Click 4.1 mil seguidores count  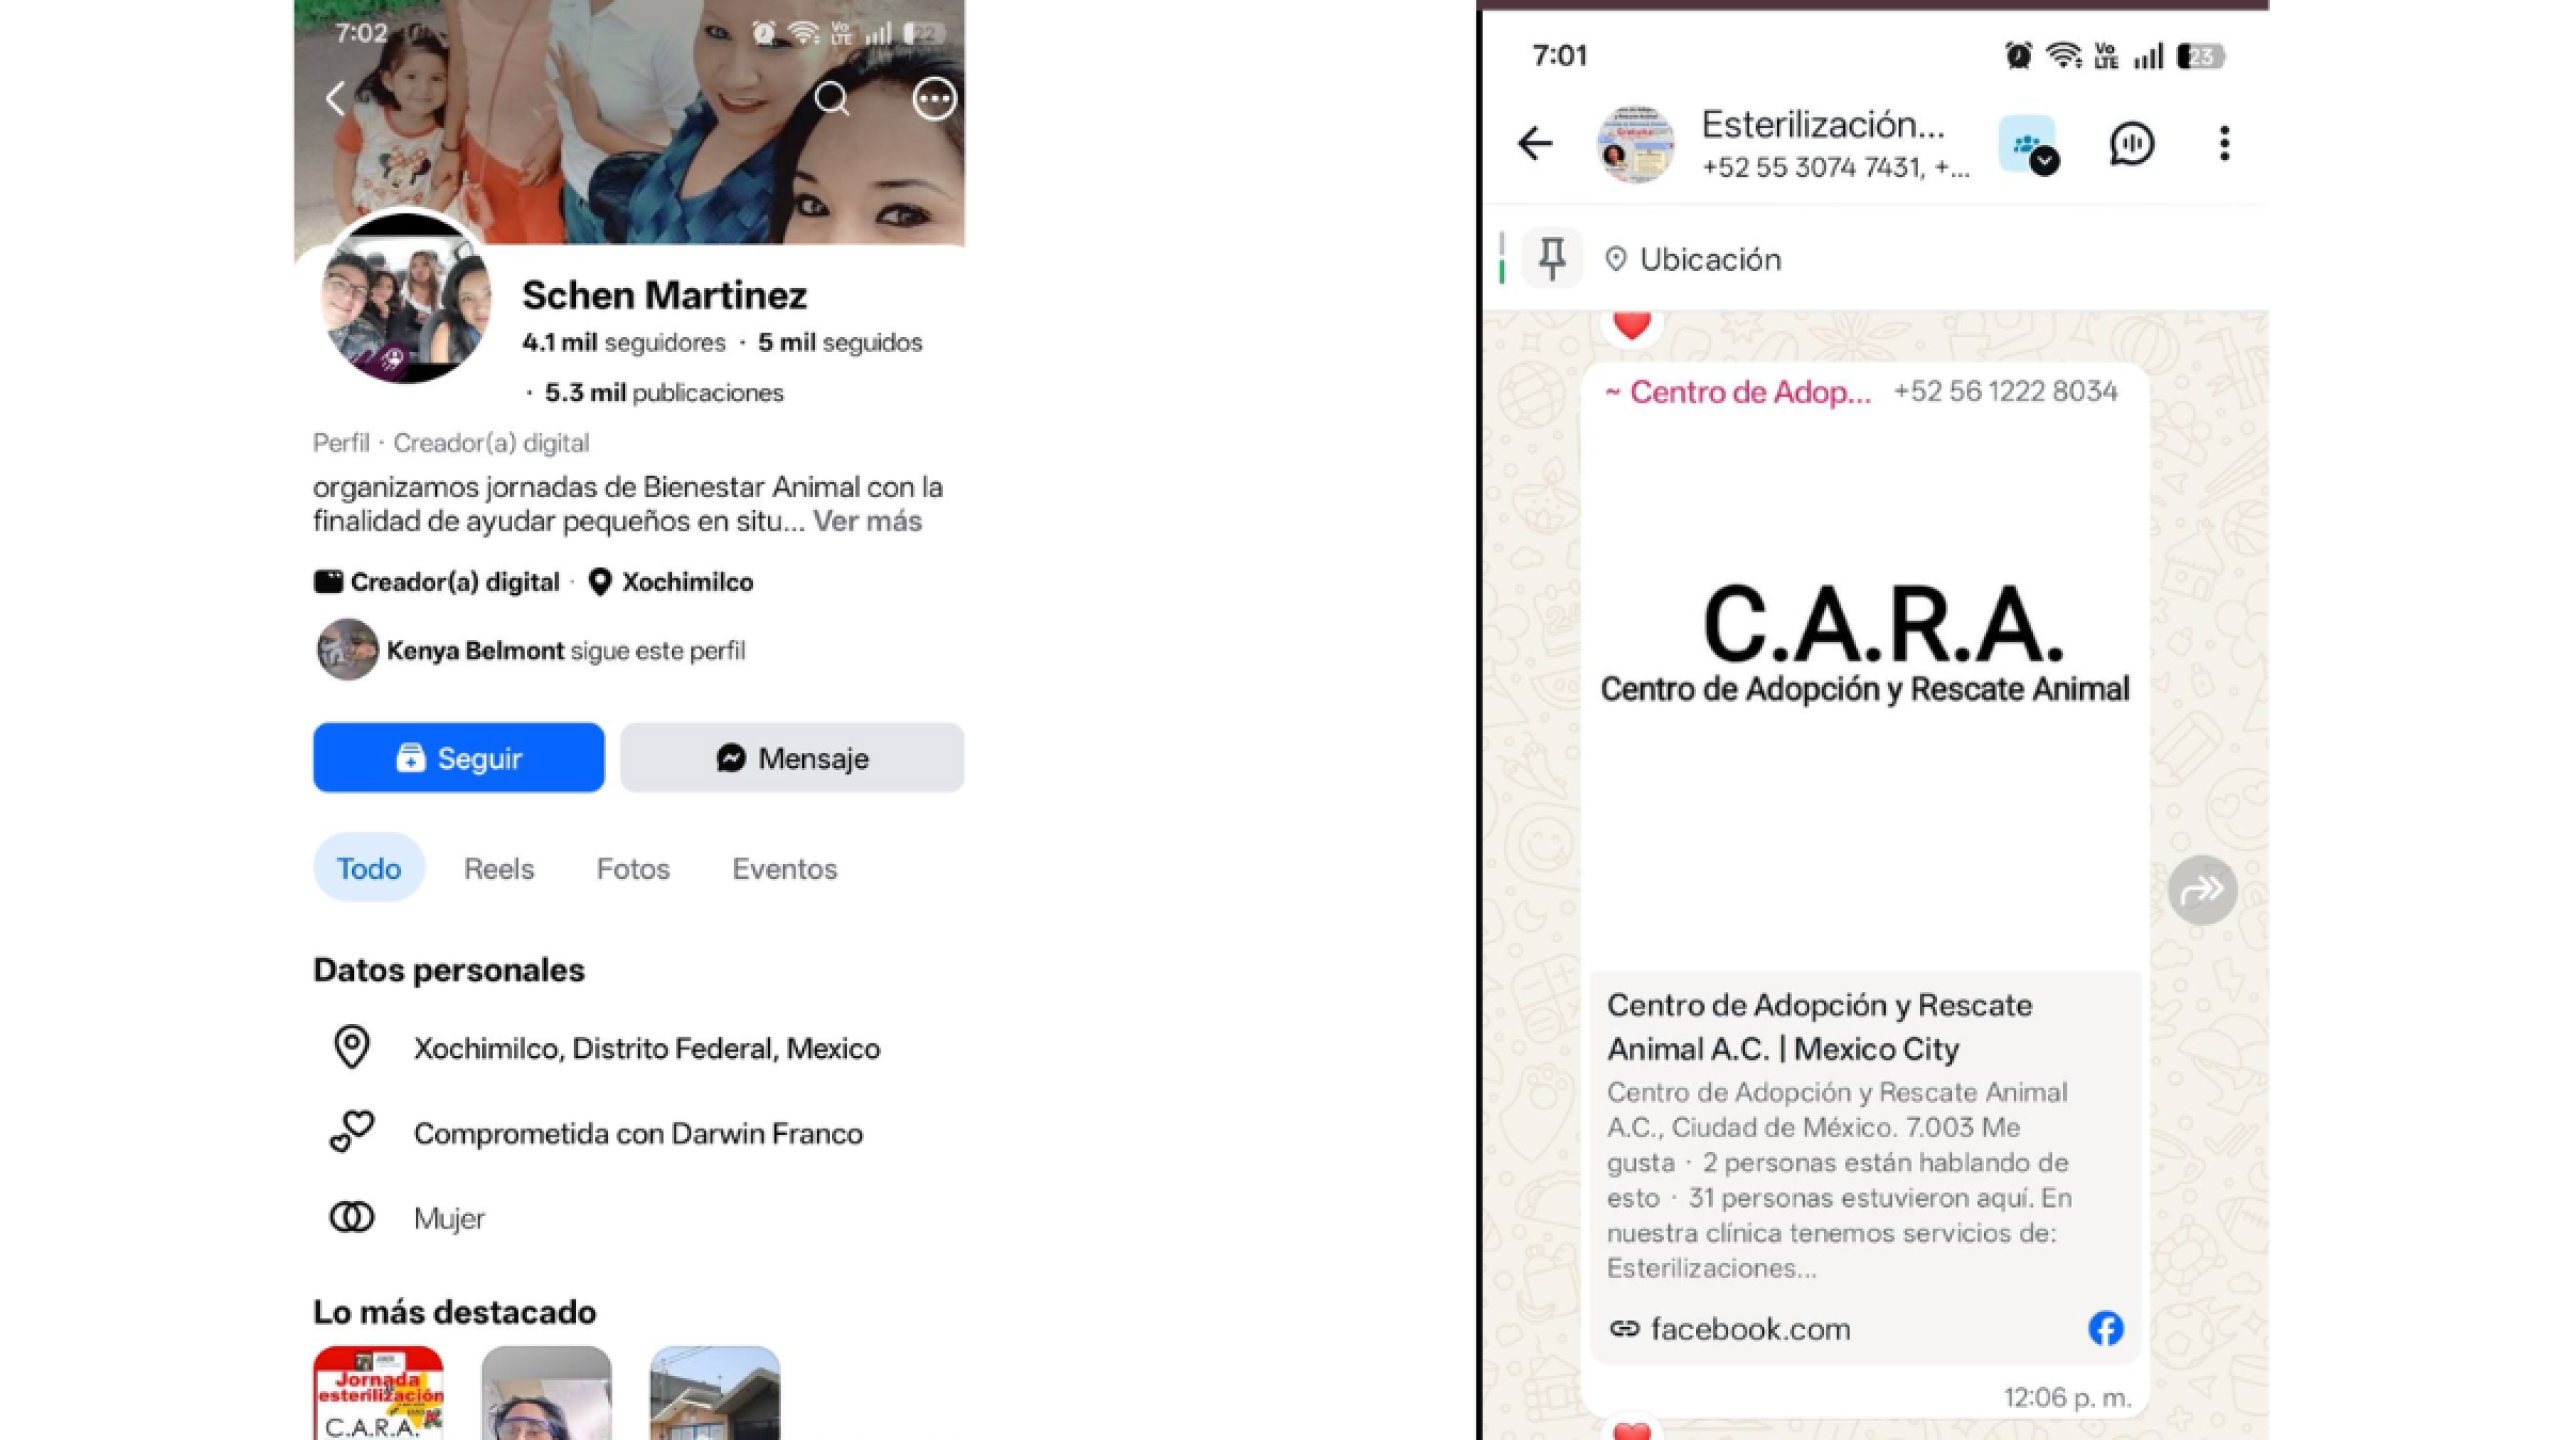click(624, 343)
